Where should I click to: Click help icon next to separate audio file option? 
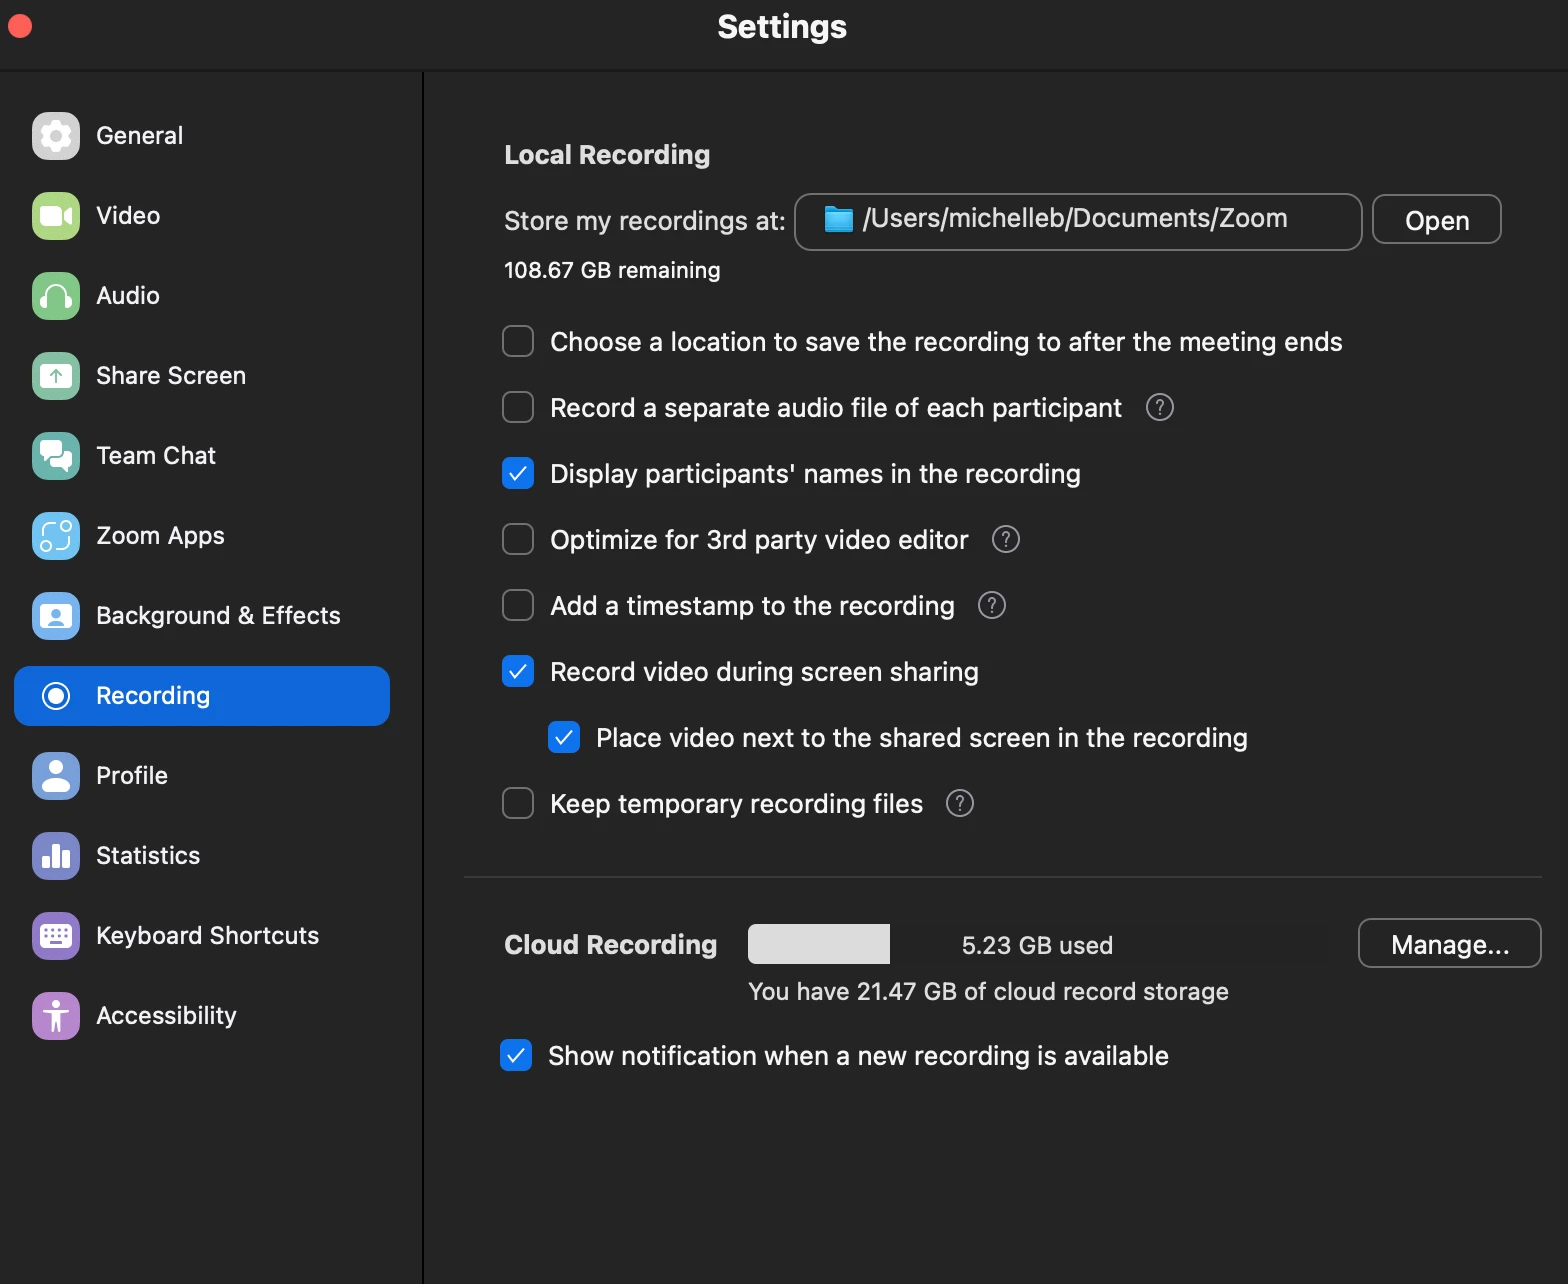coord(1160,408)
